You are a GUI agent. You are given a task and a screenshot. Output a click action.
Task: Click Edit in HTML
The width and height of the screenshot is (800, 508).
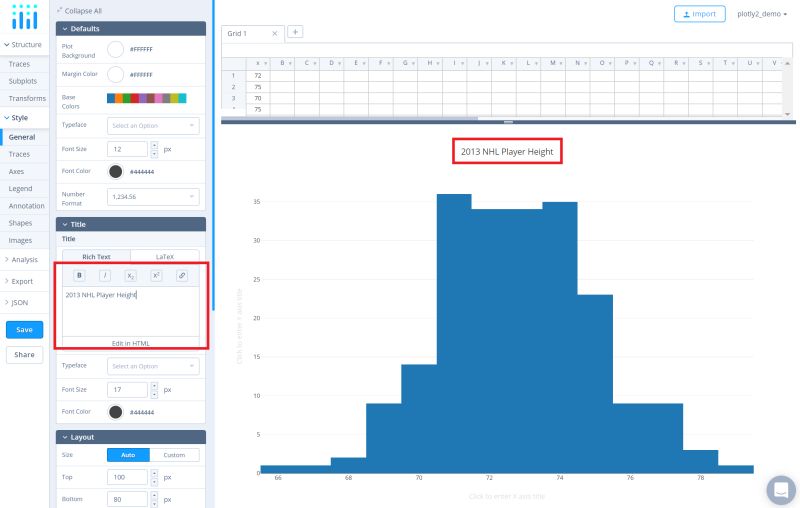point(131,343)
